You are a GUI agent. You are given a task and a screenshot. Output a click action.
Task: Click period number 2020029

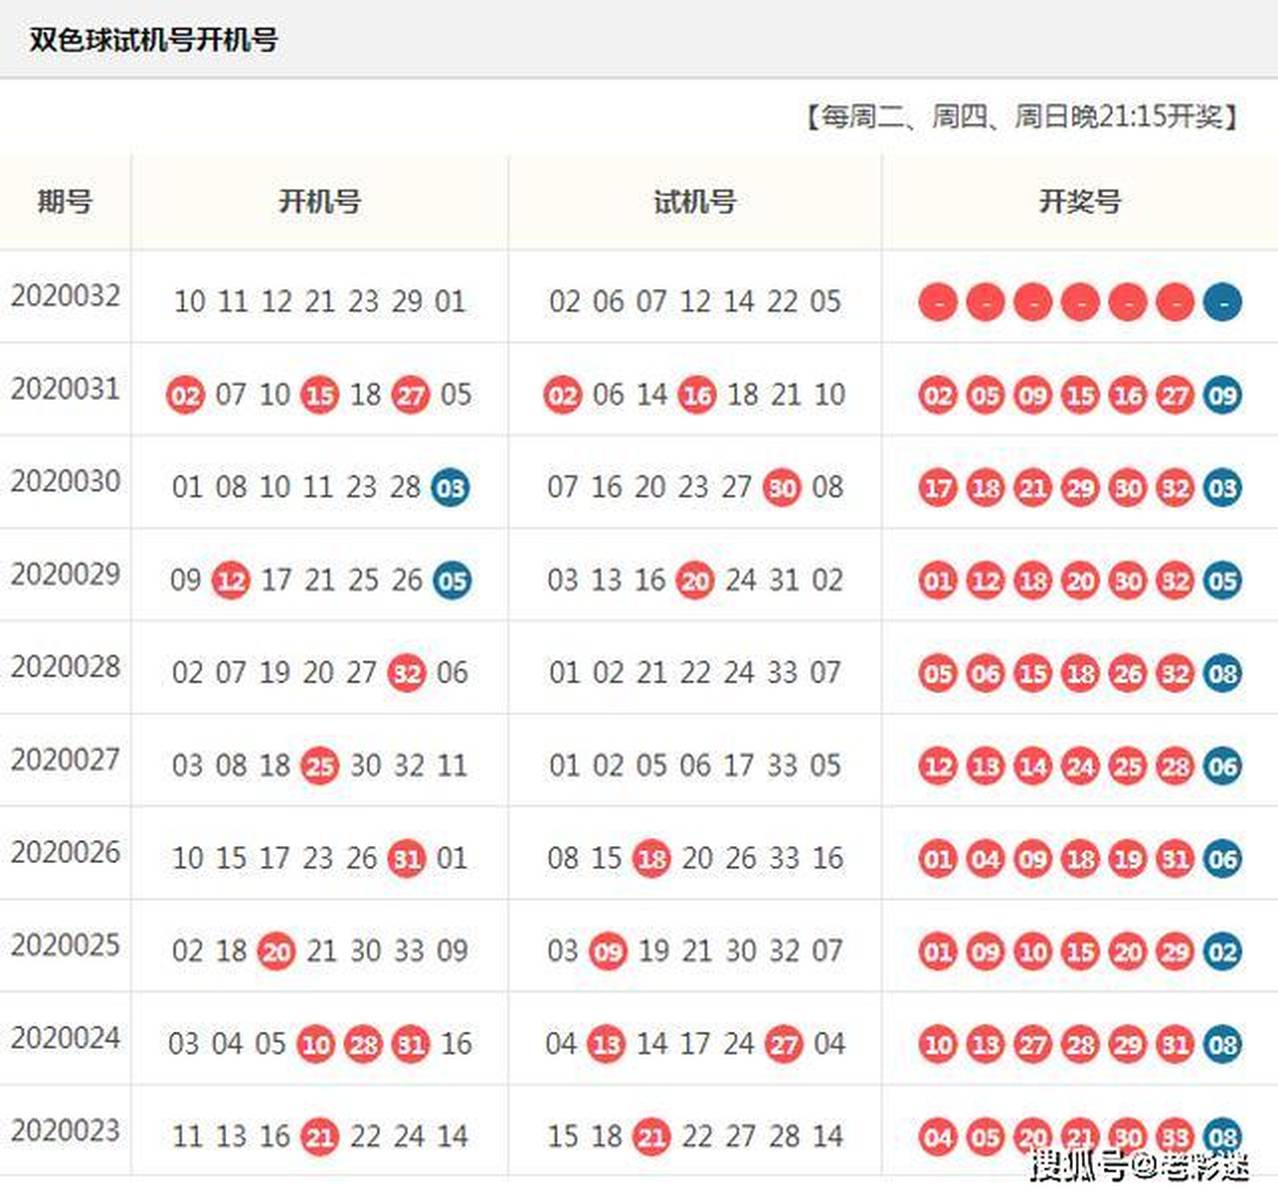point(65,575)
